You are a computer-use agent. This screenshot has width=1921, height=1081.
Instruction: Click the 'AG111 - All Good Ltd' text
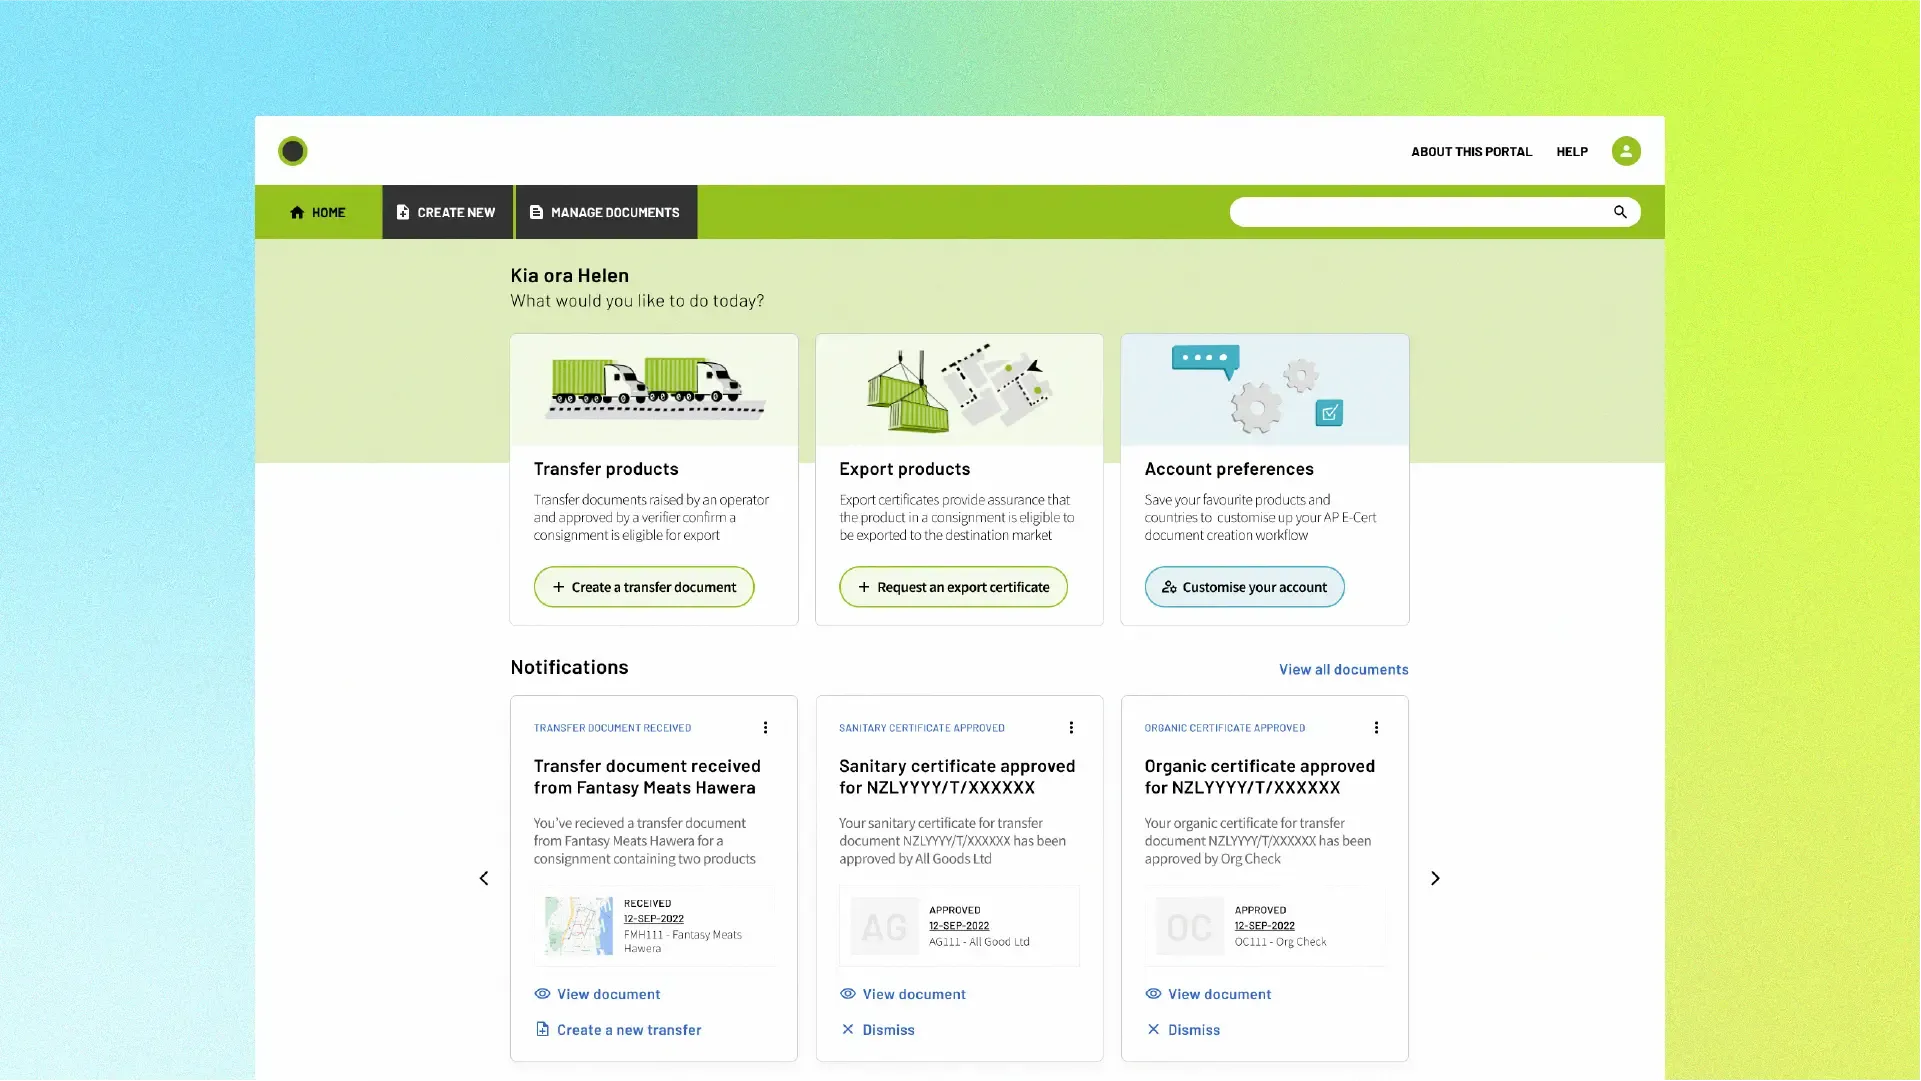(979, 942)
